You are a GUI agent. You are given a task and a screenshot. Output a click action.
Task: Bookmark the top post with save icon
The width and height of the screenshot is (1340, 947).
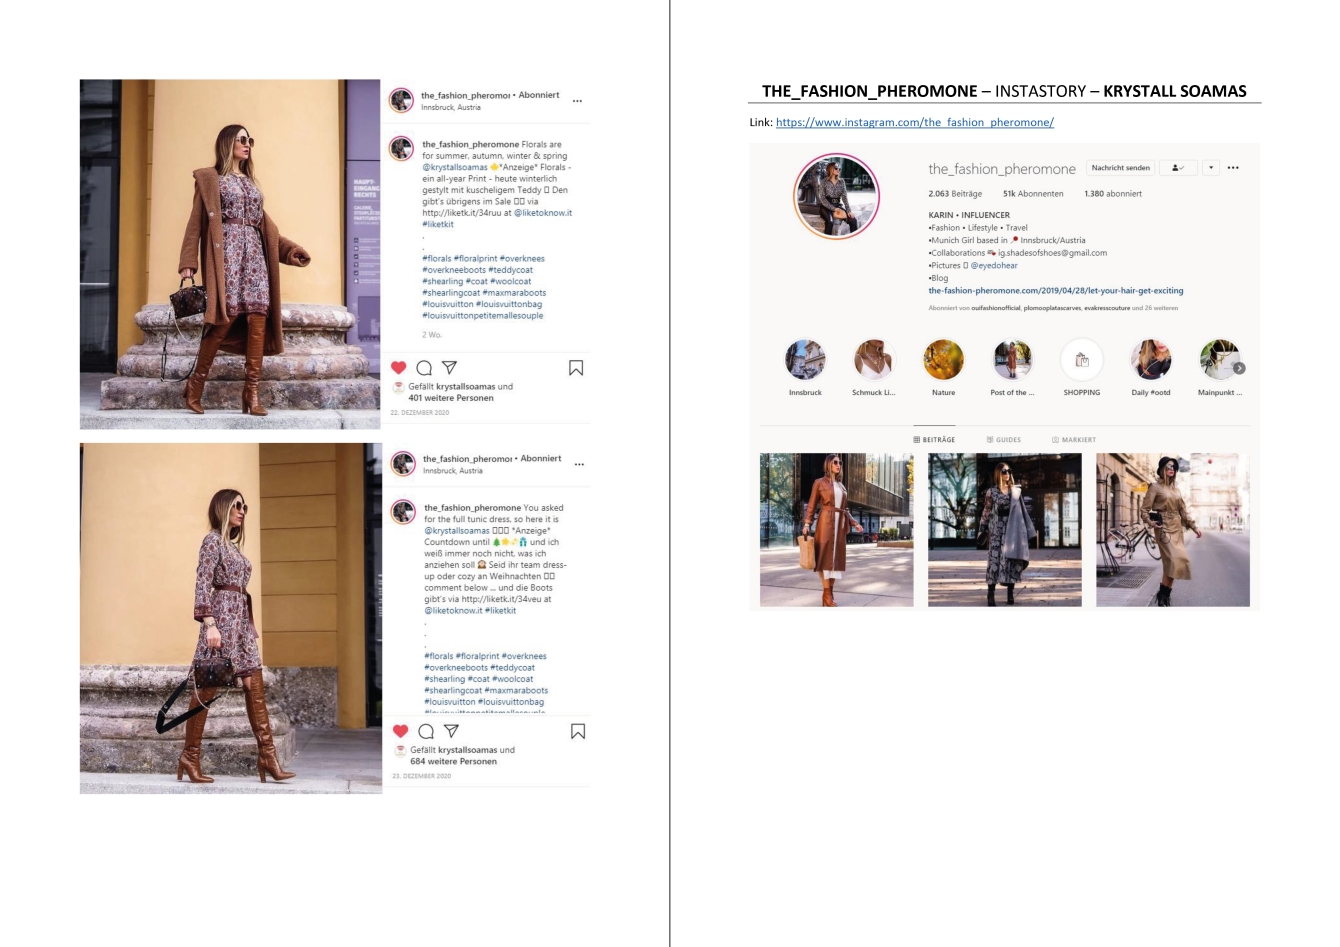(576, 368)
